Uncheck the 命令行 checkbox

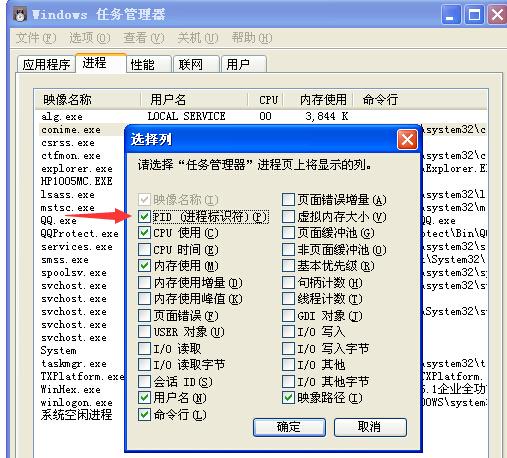pos(144,414)
